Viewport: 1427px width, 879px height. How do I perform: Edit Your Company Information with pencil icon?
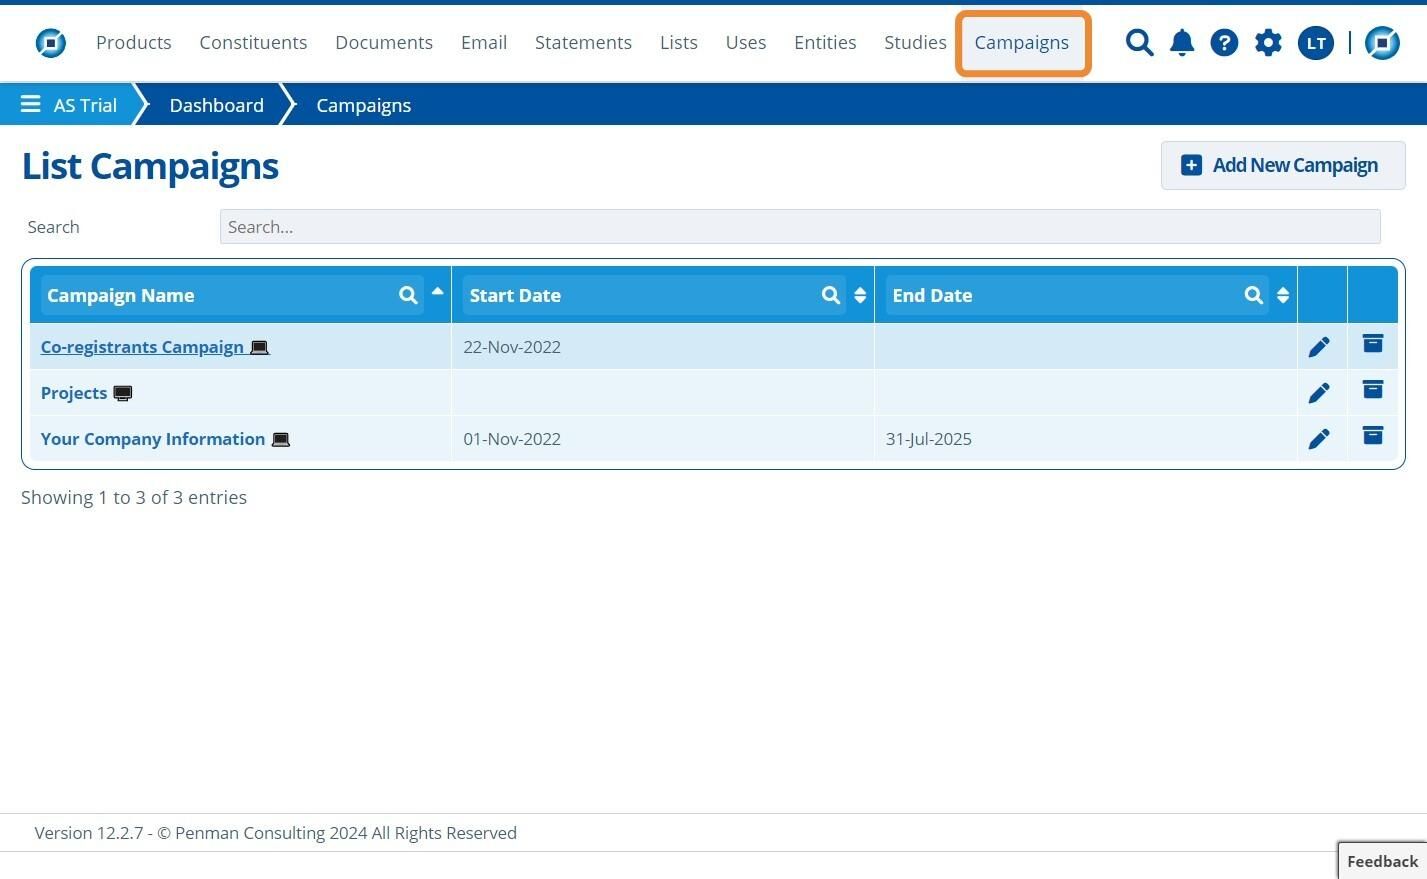click(1319, 439)
